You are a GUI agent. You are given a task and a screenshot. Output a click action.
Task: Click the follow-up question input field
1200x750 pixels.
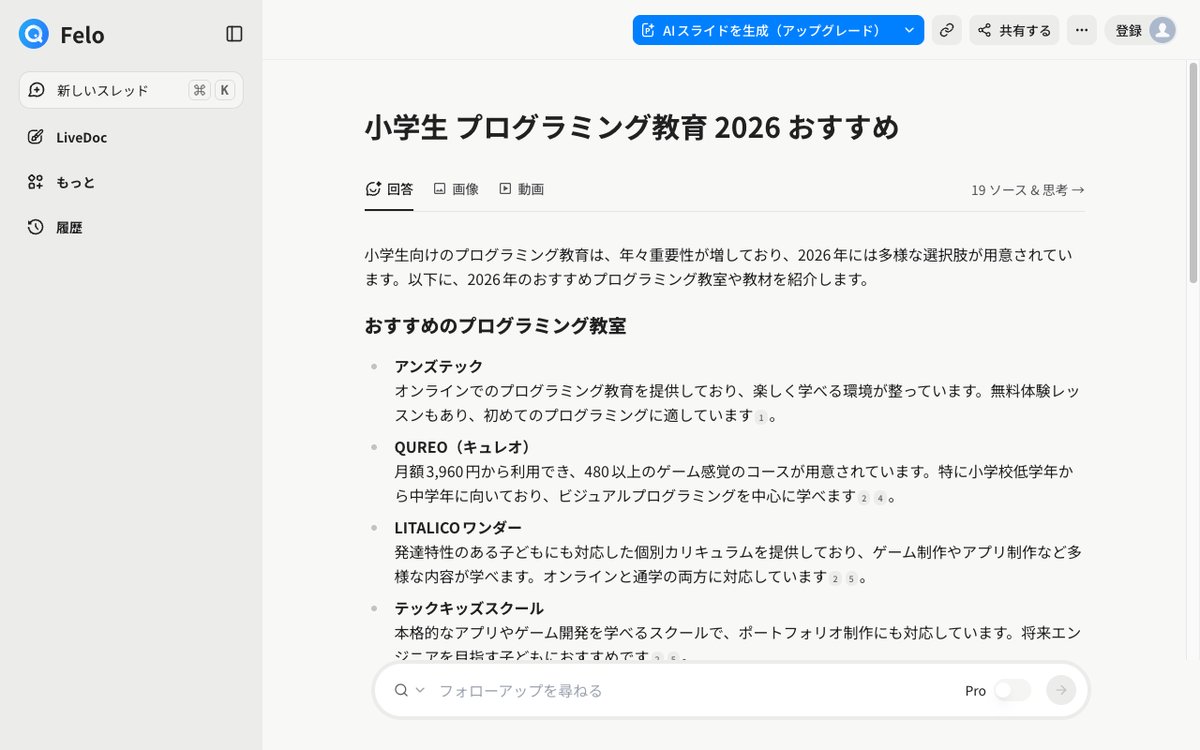point(695,690)
